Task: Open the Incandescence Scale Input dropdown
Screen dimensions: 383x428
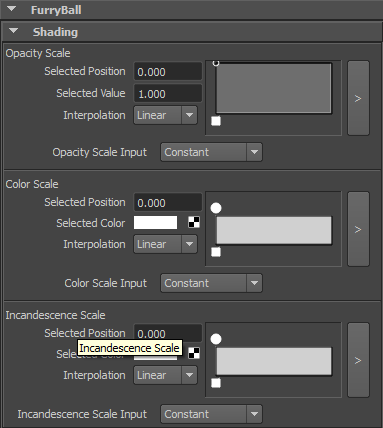Action: (x=211, y=414)
